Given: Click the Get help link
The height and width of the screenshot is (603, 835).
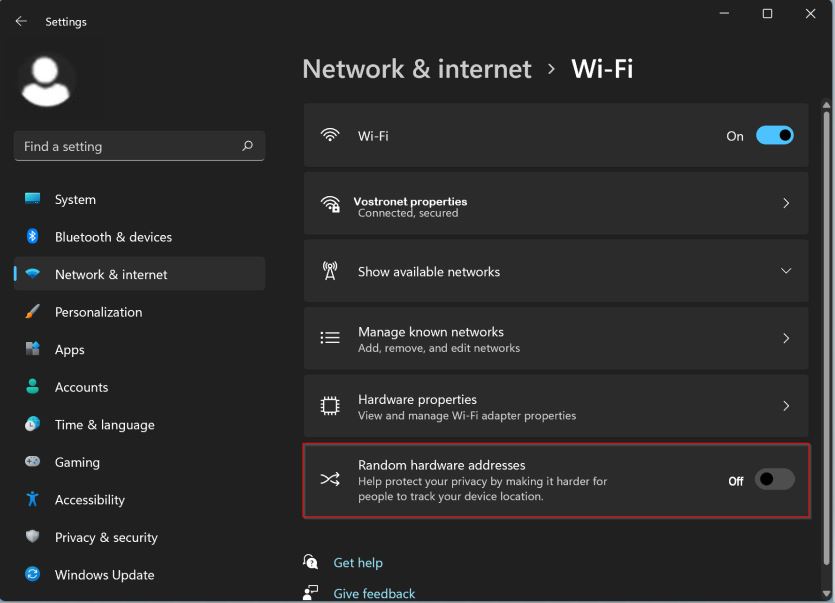Looking at the screenshot, I should pyautogui.click(x=358, y=563).
